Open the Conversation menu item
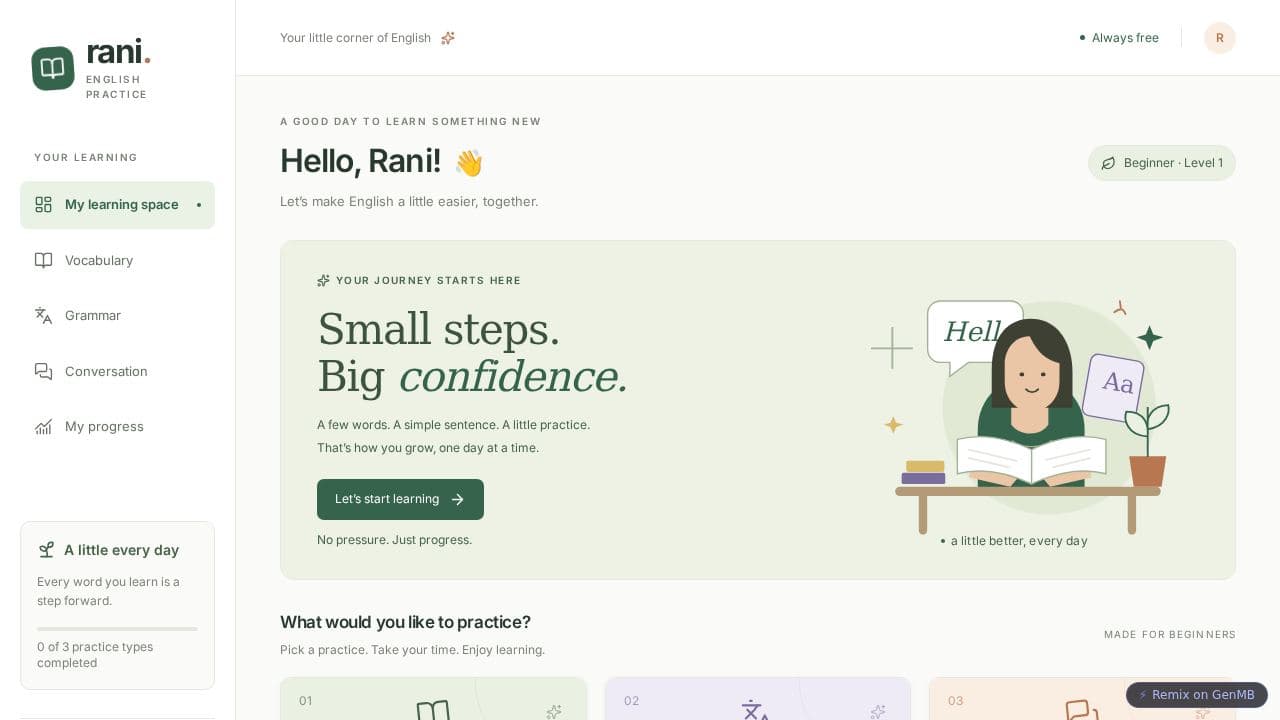 [x=117, y=371]
